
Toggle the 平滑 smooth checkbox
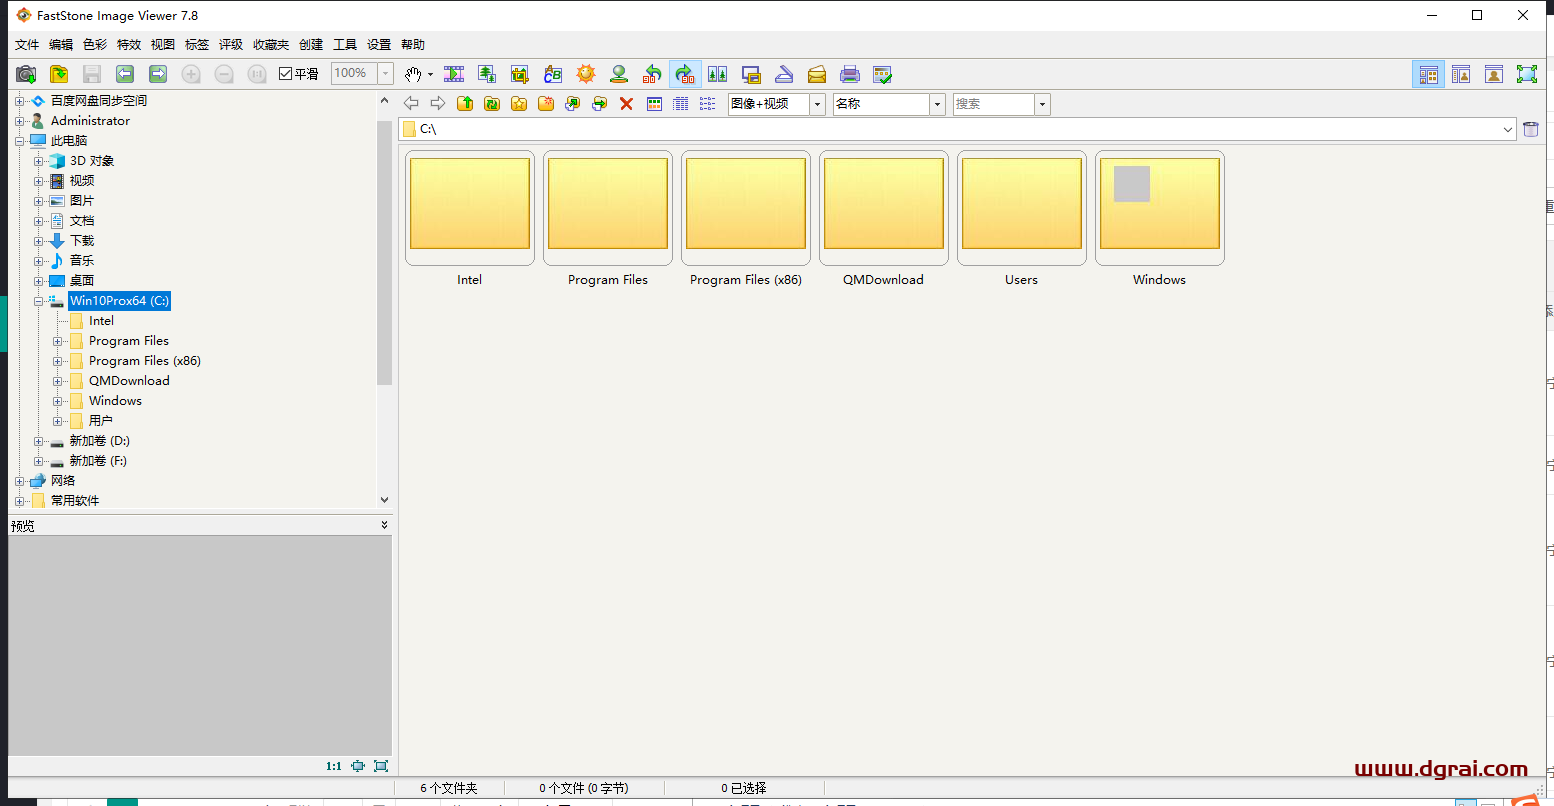pyautogui.click(x=285, y=74)
